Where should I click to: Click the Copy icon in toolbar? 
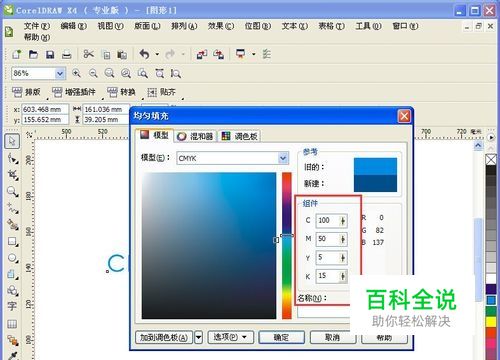click(x=106, y=55)
